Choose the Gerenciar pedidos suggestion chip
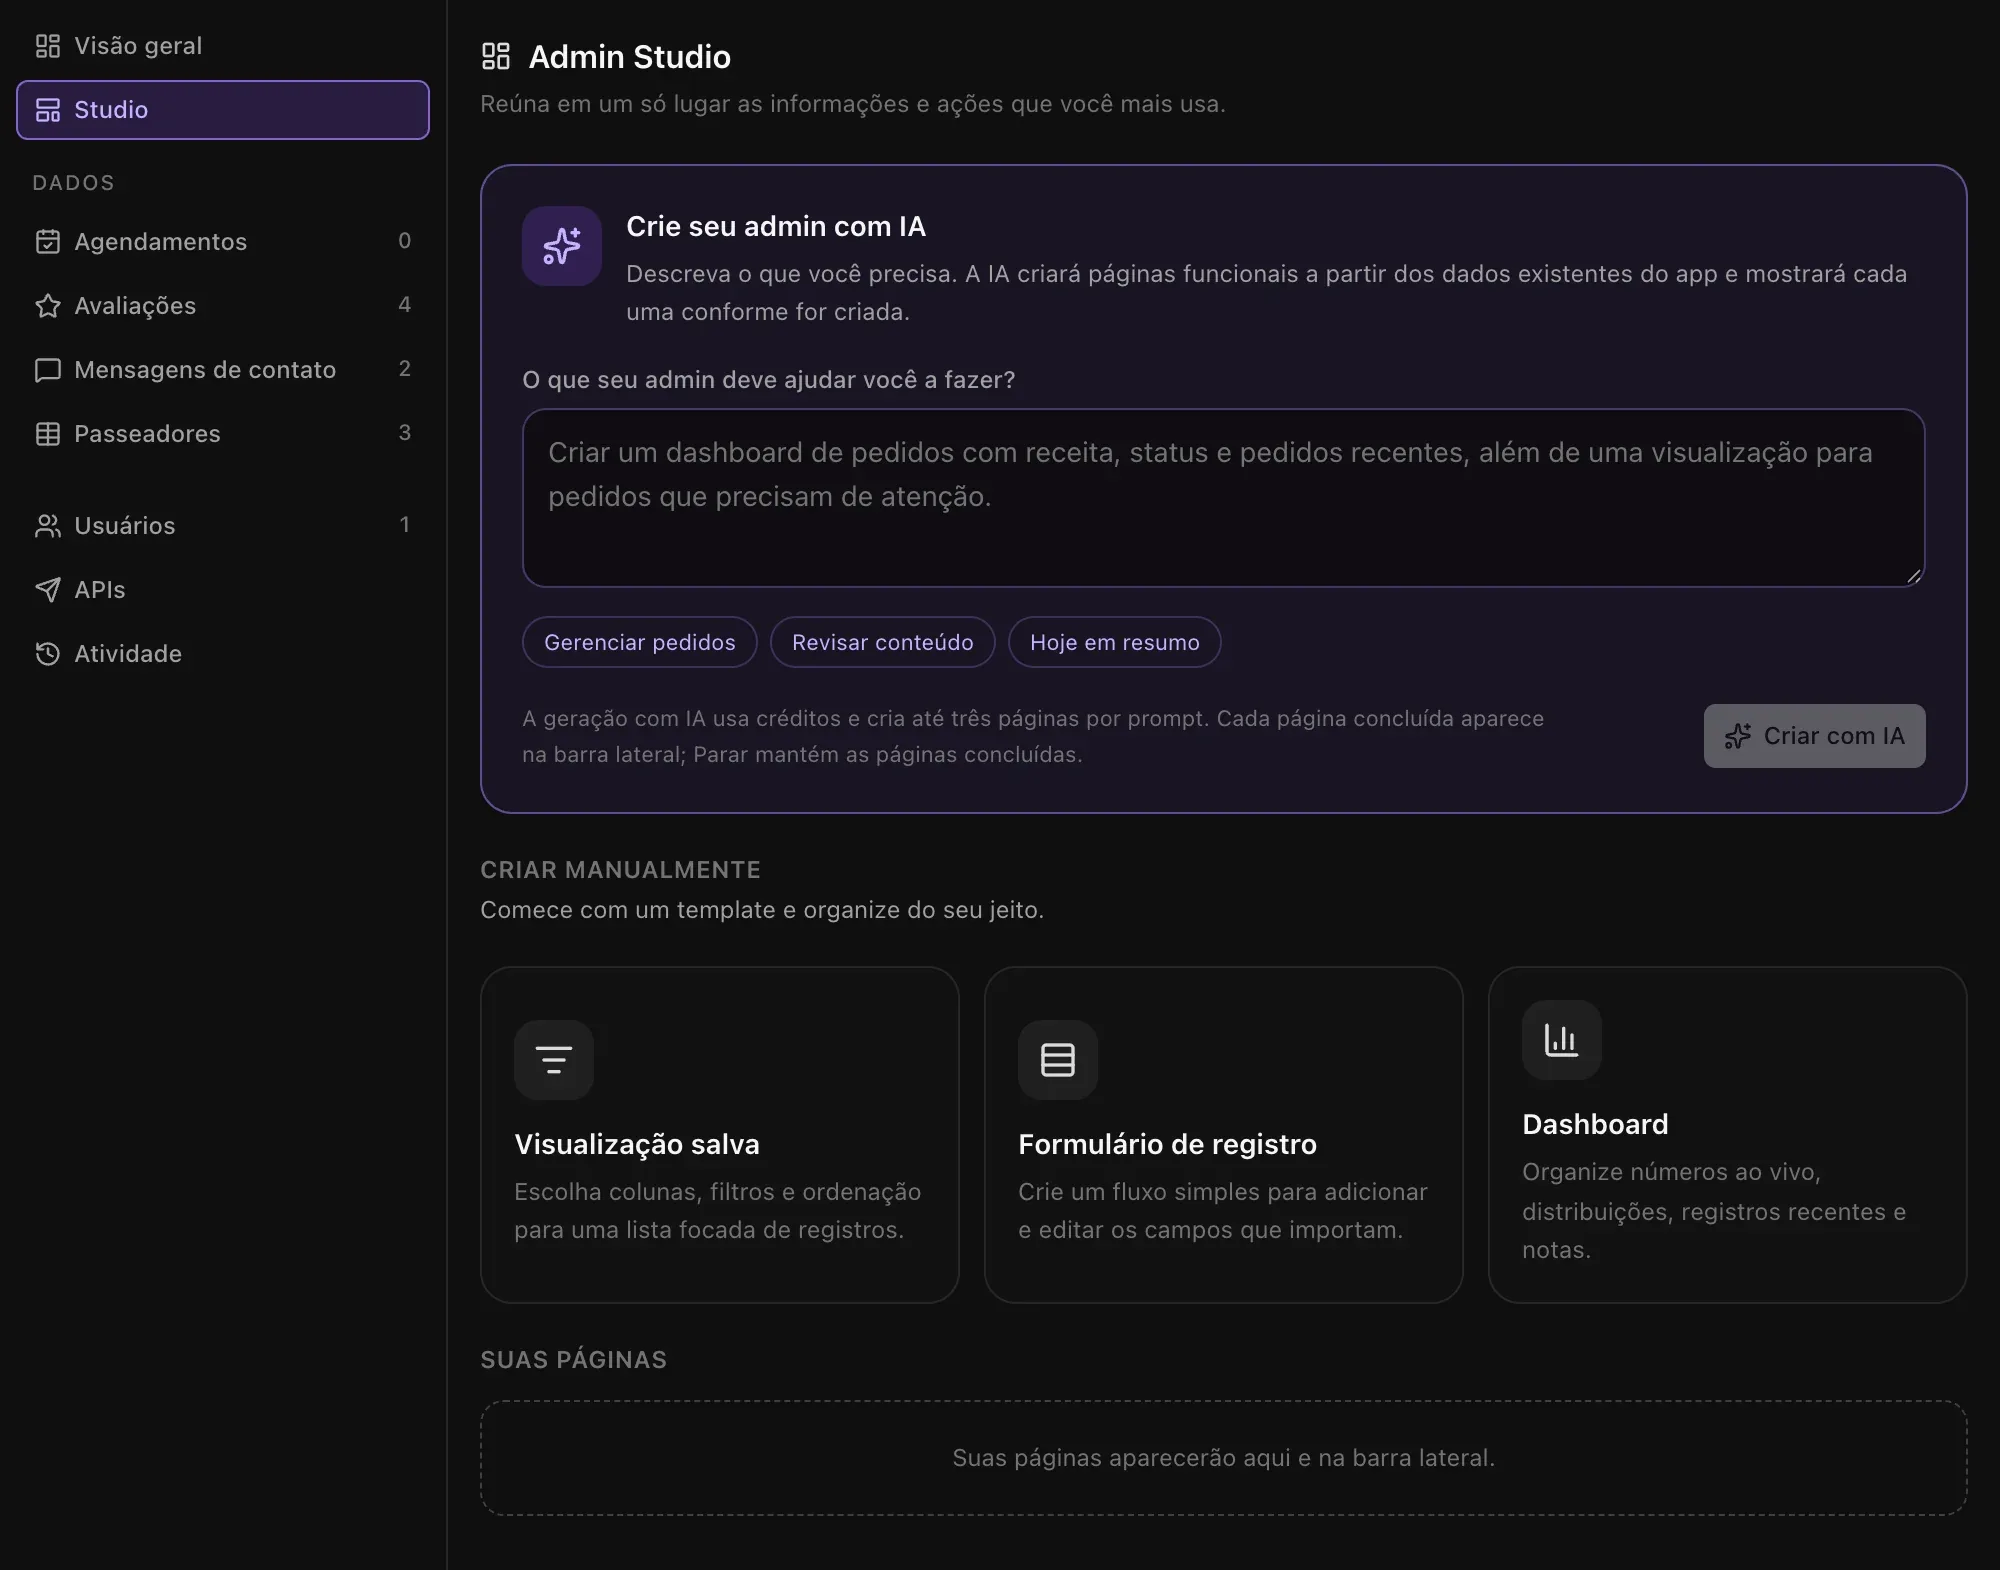This screenshot has width=2000, height=1570. click(640, 642)
